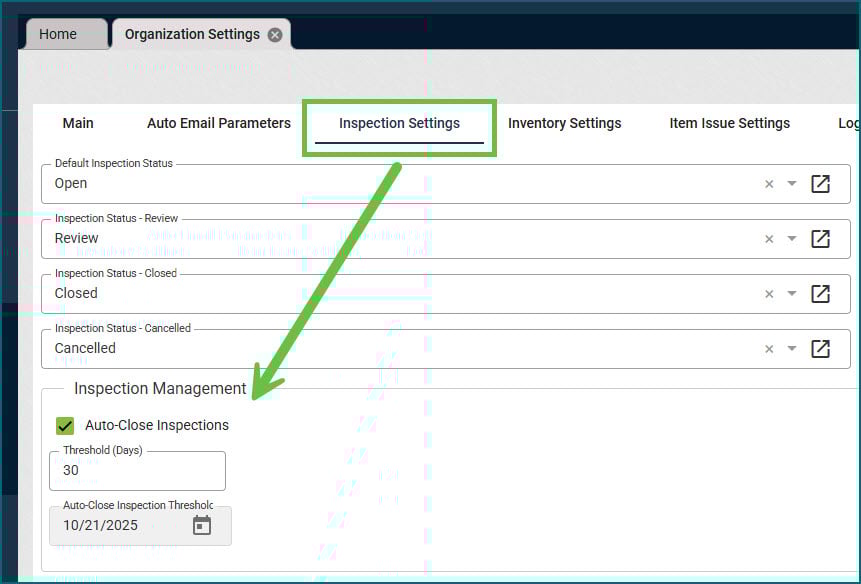This screenshot has width=861, height=584.
Task: Open external link for Inspection Status - Review
Action: pos(820,239)
